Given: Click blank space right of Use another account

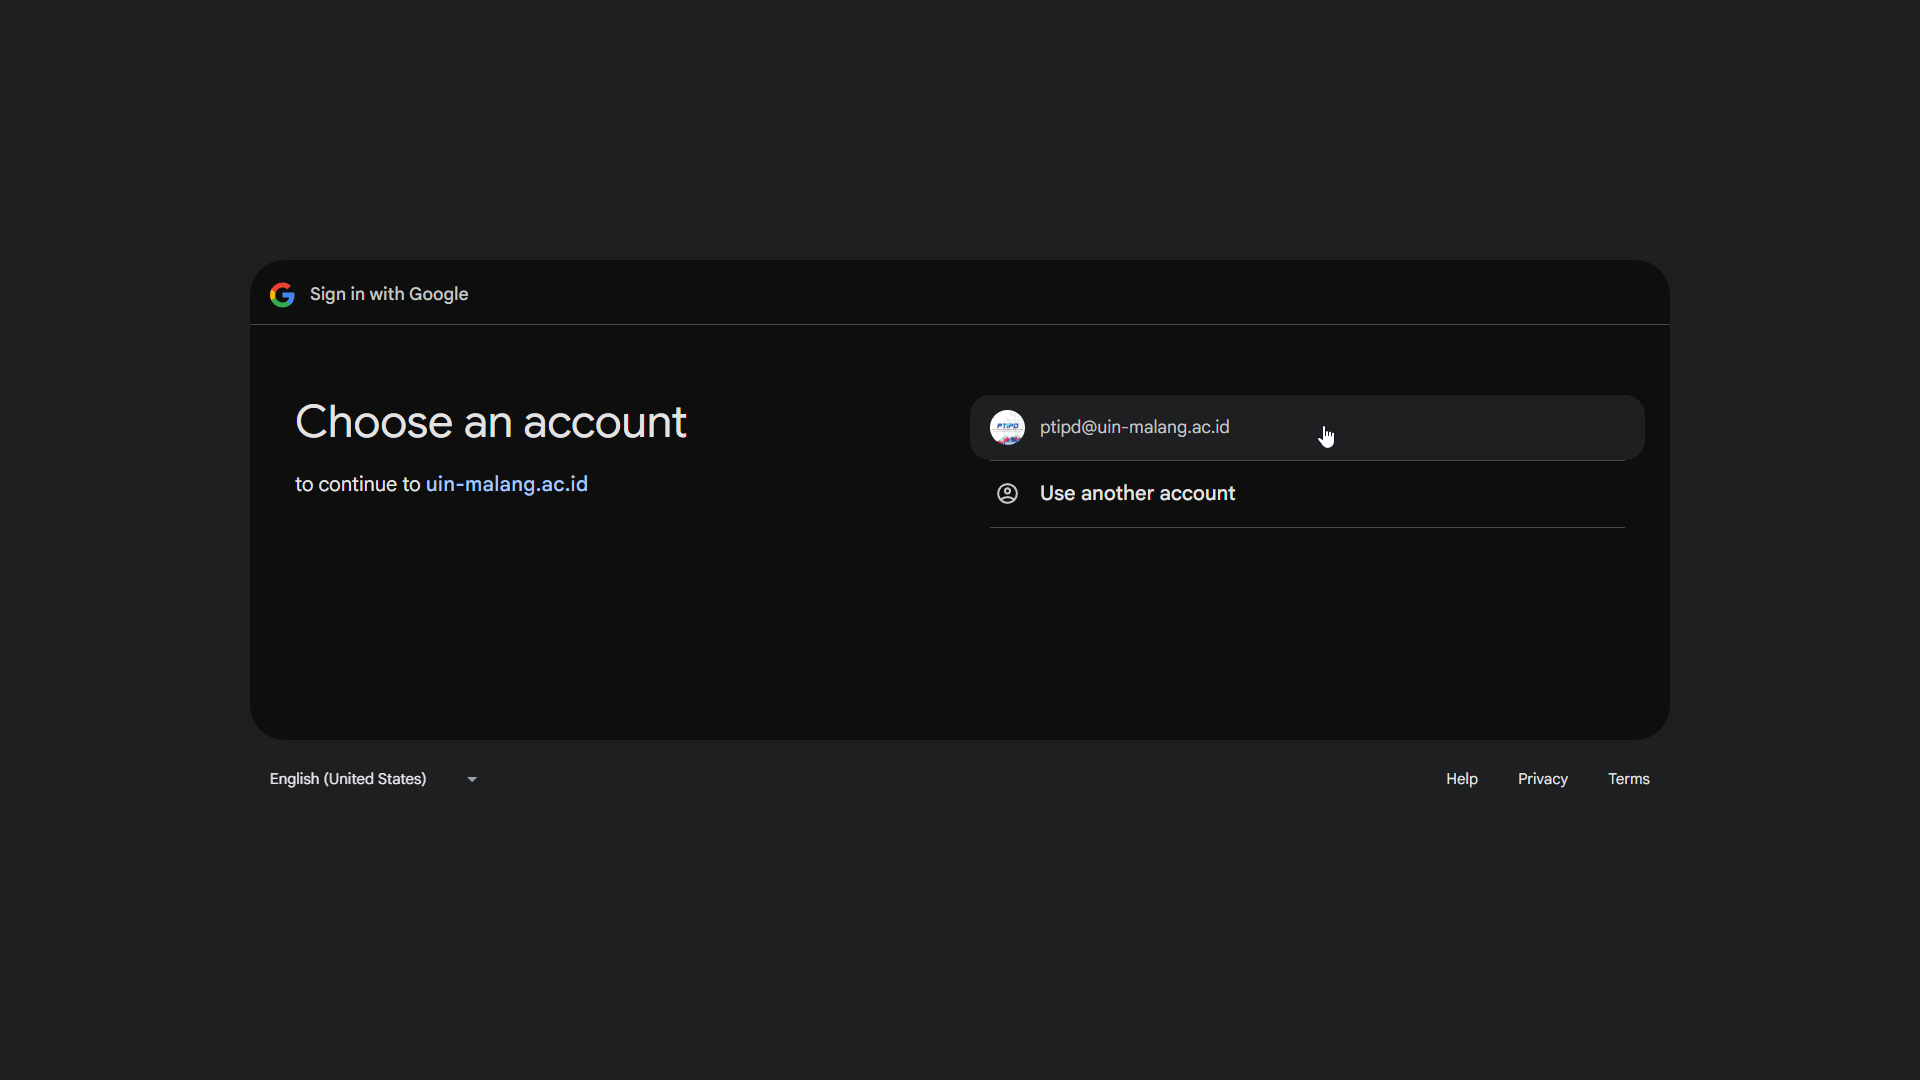Looking at the screenshot, I should [1450, 493].
